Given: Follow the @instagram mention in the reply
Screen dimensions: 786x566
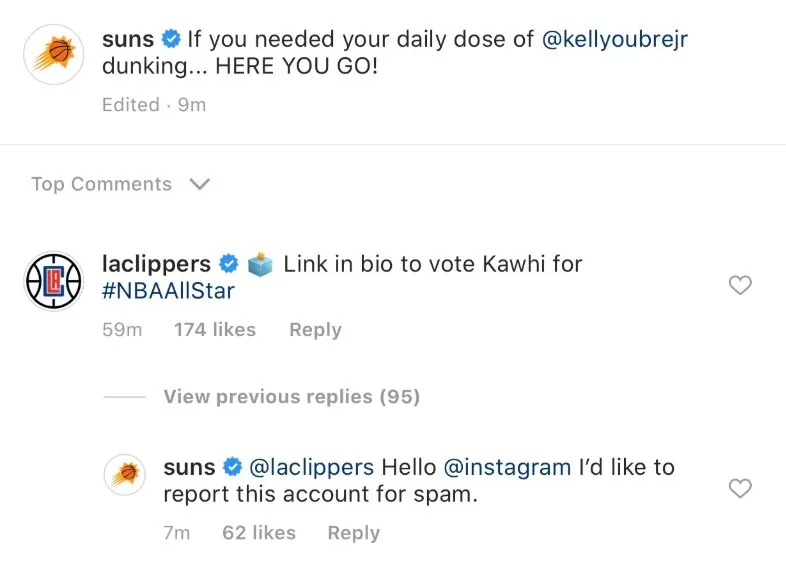Looking at the screenshot, I should pyautogui.click(x=508, y=467).
